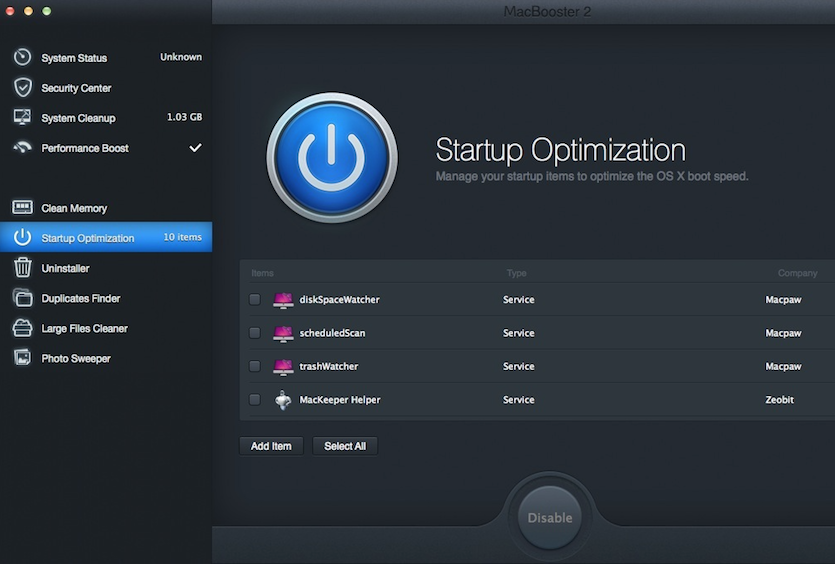Select the diskSpaceWatcher item name
Image resolution: width=835 pixels, height=564 pixels.
coord(339,299)
